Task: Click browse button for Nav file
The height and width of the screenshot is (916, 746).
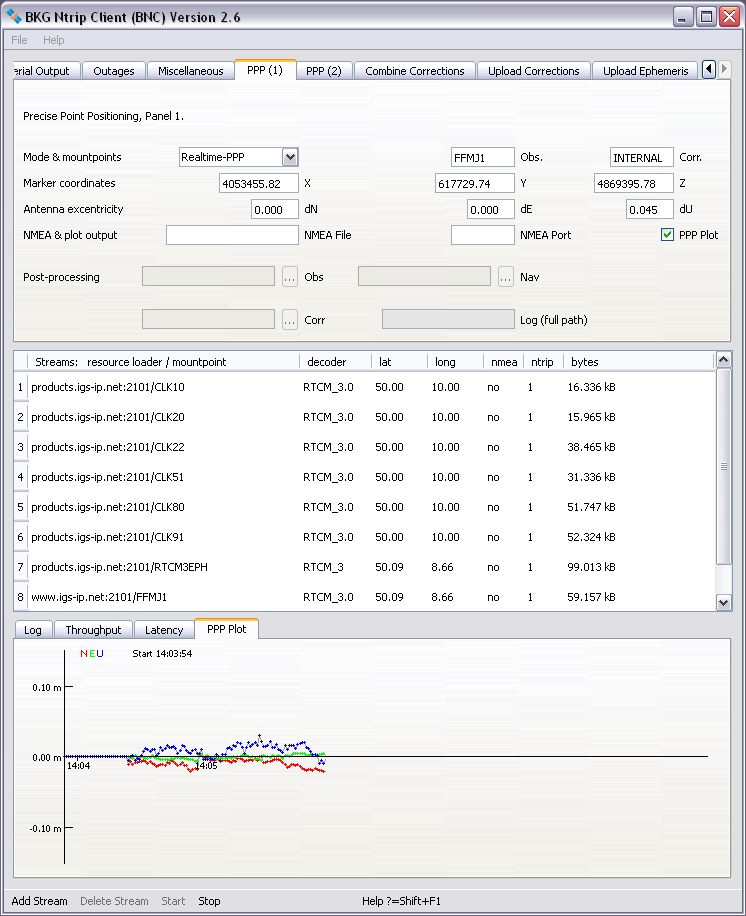Action: coord(506,277)
